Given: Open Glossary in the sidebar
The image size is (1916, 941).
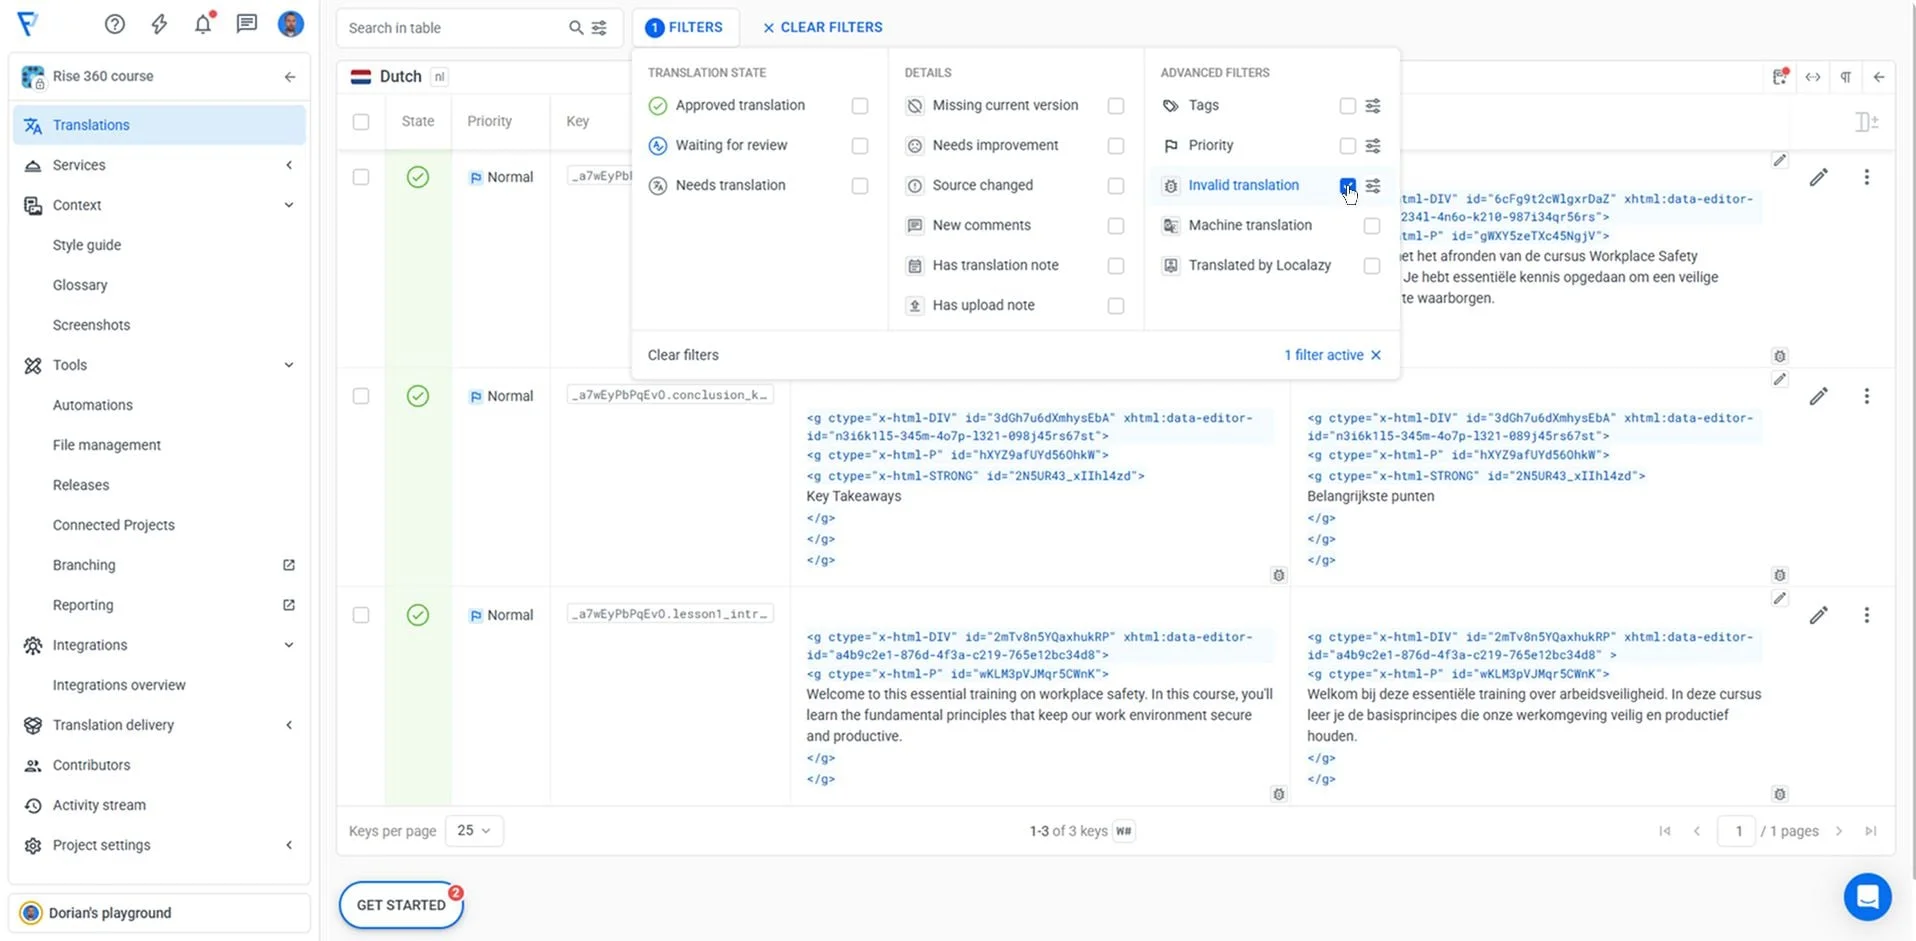Looking at the screenshot, I should (x=80, y=285).
